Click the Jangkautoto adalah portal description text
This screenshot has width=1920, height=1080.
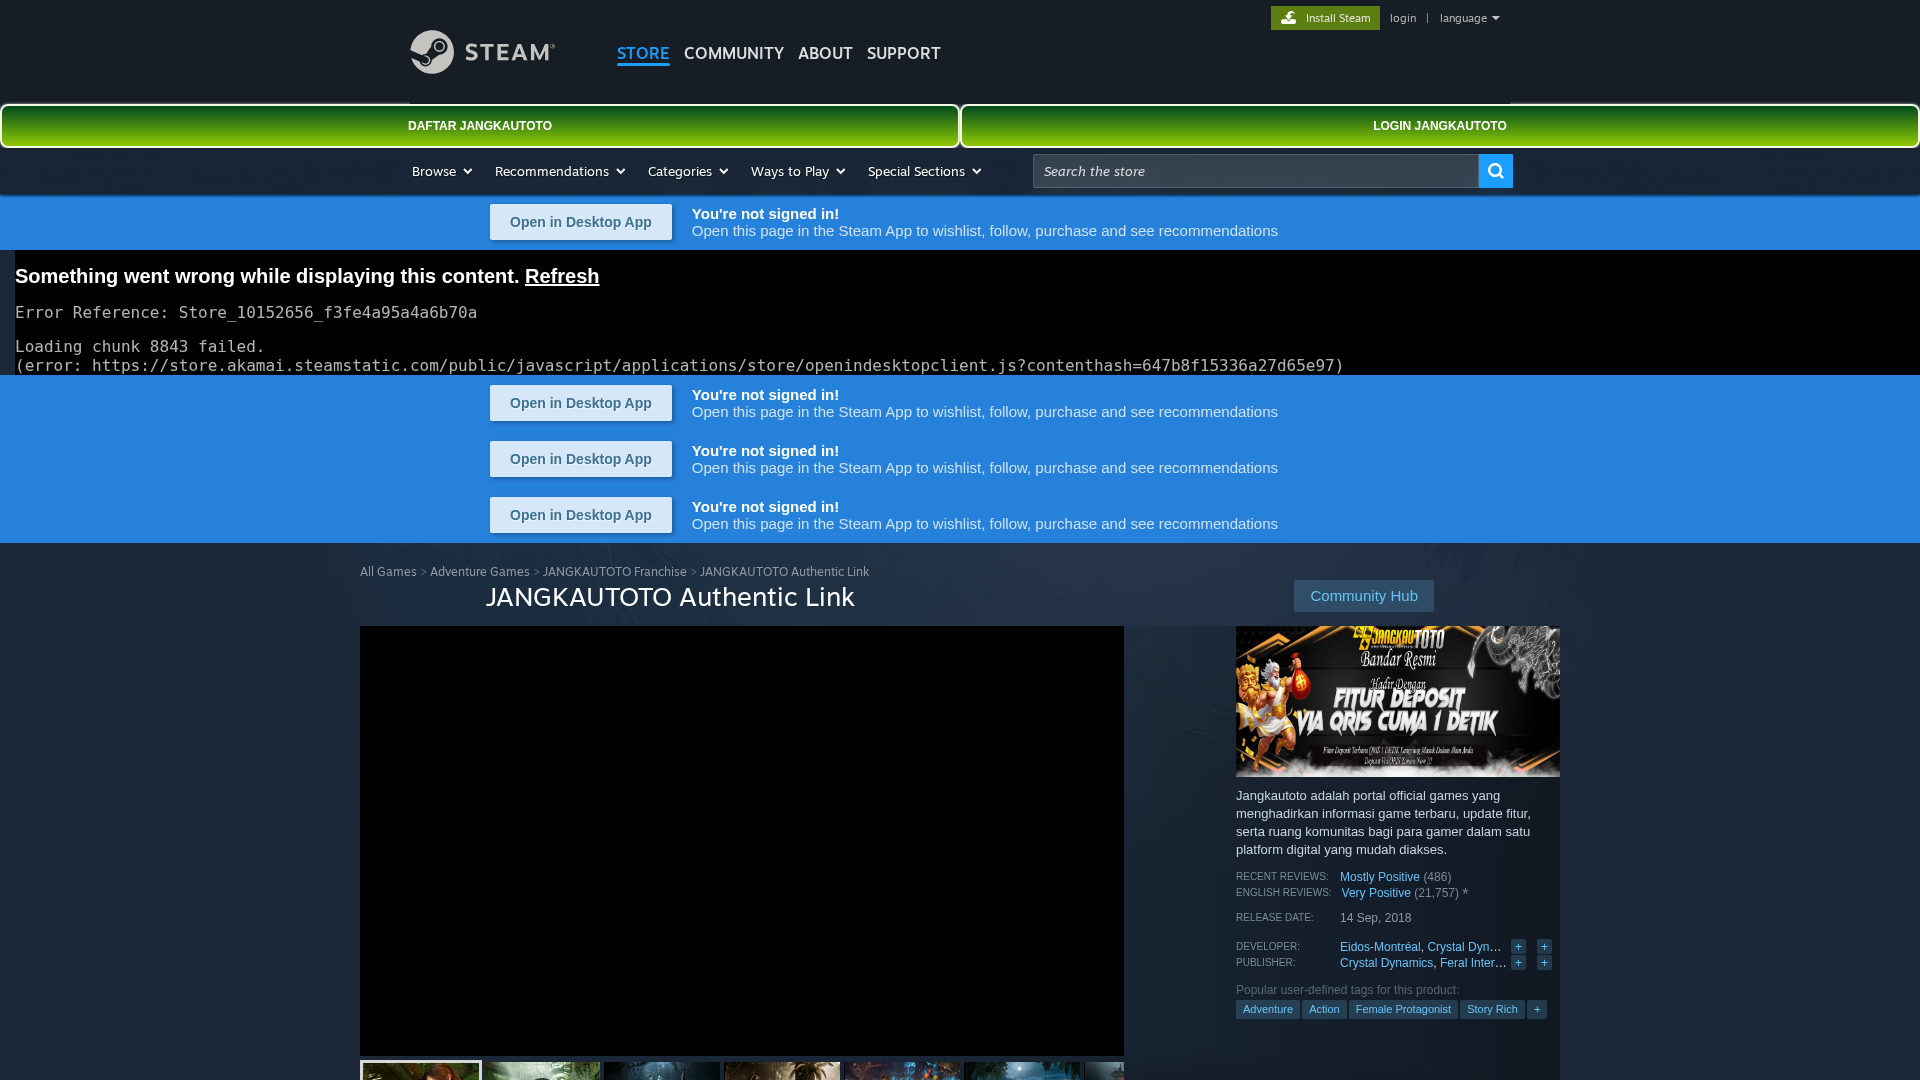pos(1384,823)
